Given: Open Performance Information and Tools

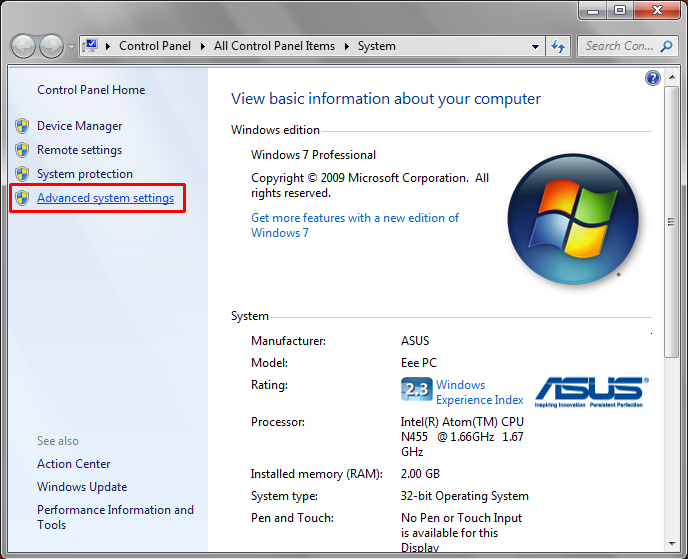Looking at the screenshot, I should tap(115, 517).
